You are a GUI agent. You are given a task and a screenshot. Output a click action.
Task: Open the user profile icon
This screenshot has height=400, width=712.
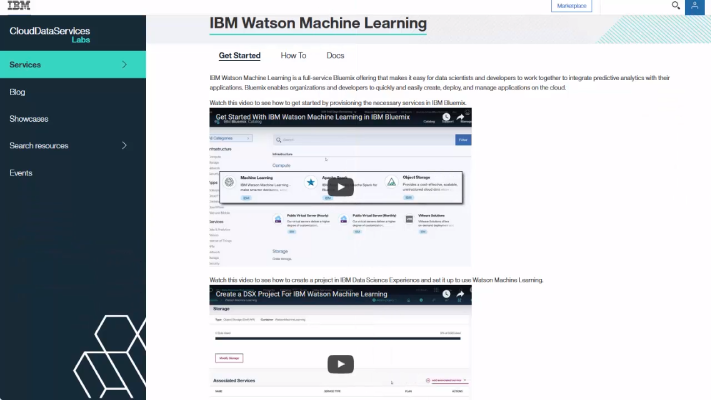pos(694,6)
